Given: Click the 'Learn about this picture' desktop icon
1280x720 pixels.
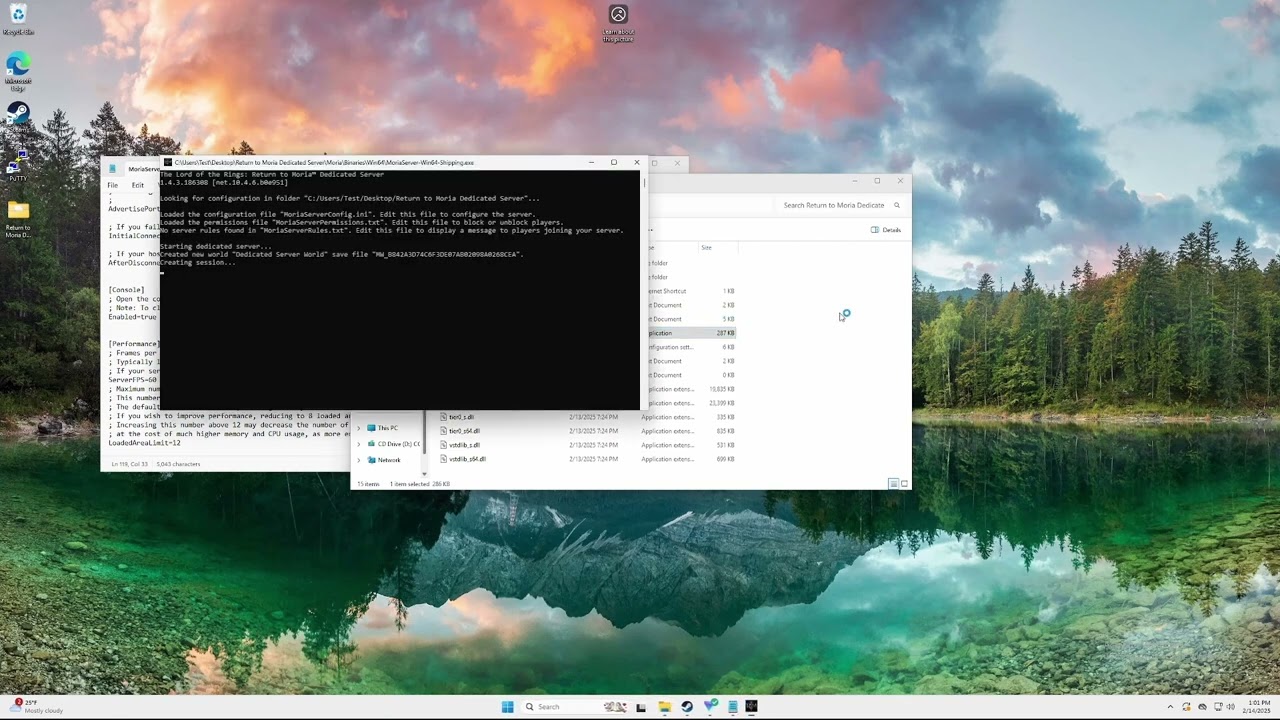Looking at the screenshot, I should click(x=618, y=22).
